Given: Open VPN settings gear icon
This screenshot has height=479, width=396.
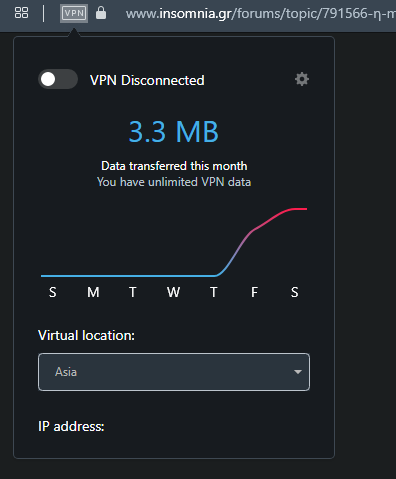Looking at the screenshot, I should pos(302,79).
